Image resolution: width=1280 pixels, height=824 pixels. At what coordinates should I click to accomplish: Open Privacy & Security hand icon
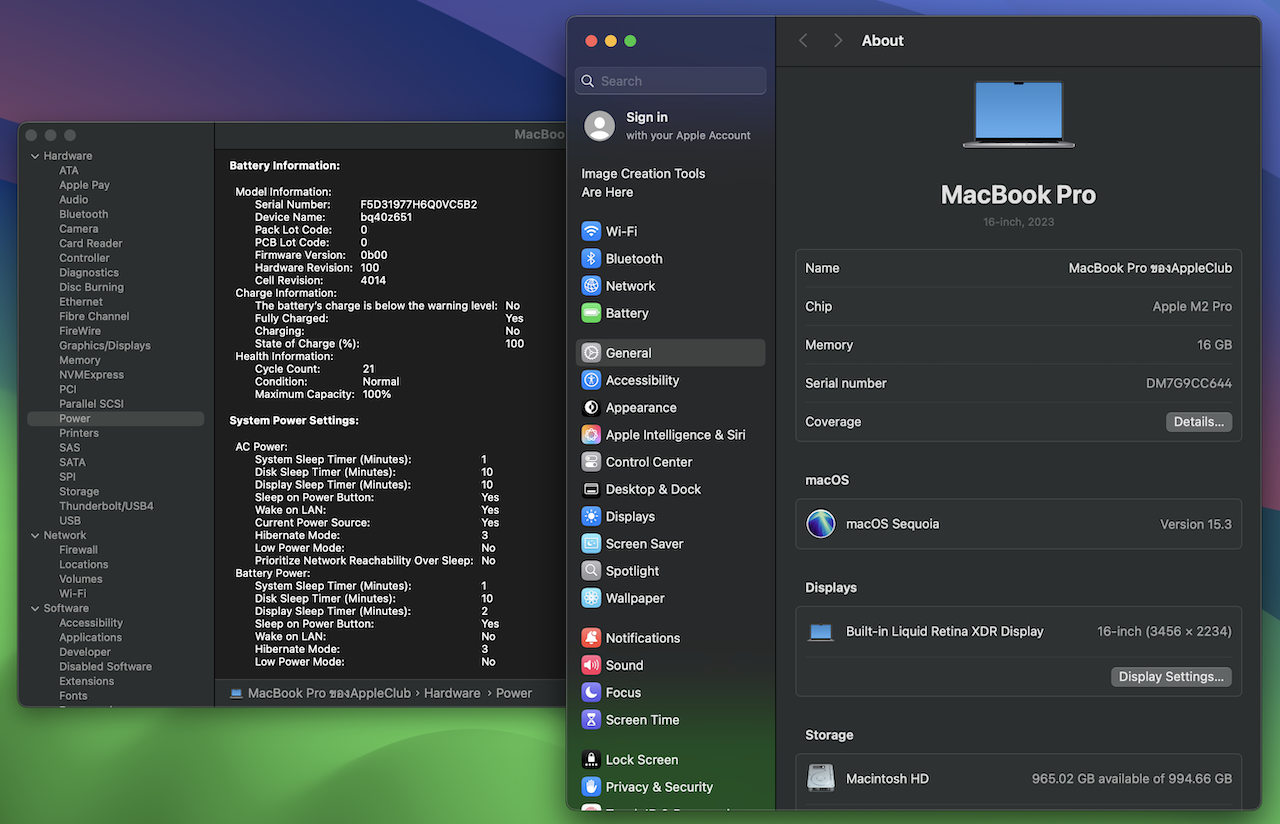(591, 787)
